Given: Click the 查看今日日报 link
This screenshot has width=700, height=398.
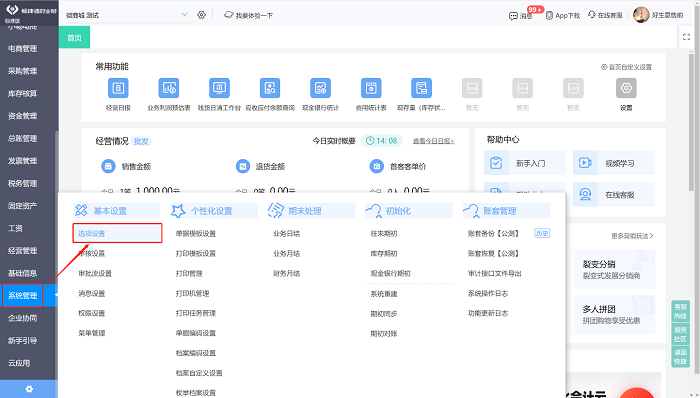Looking at the screenshot, I should pyautogui.click(x=433, y=141).
